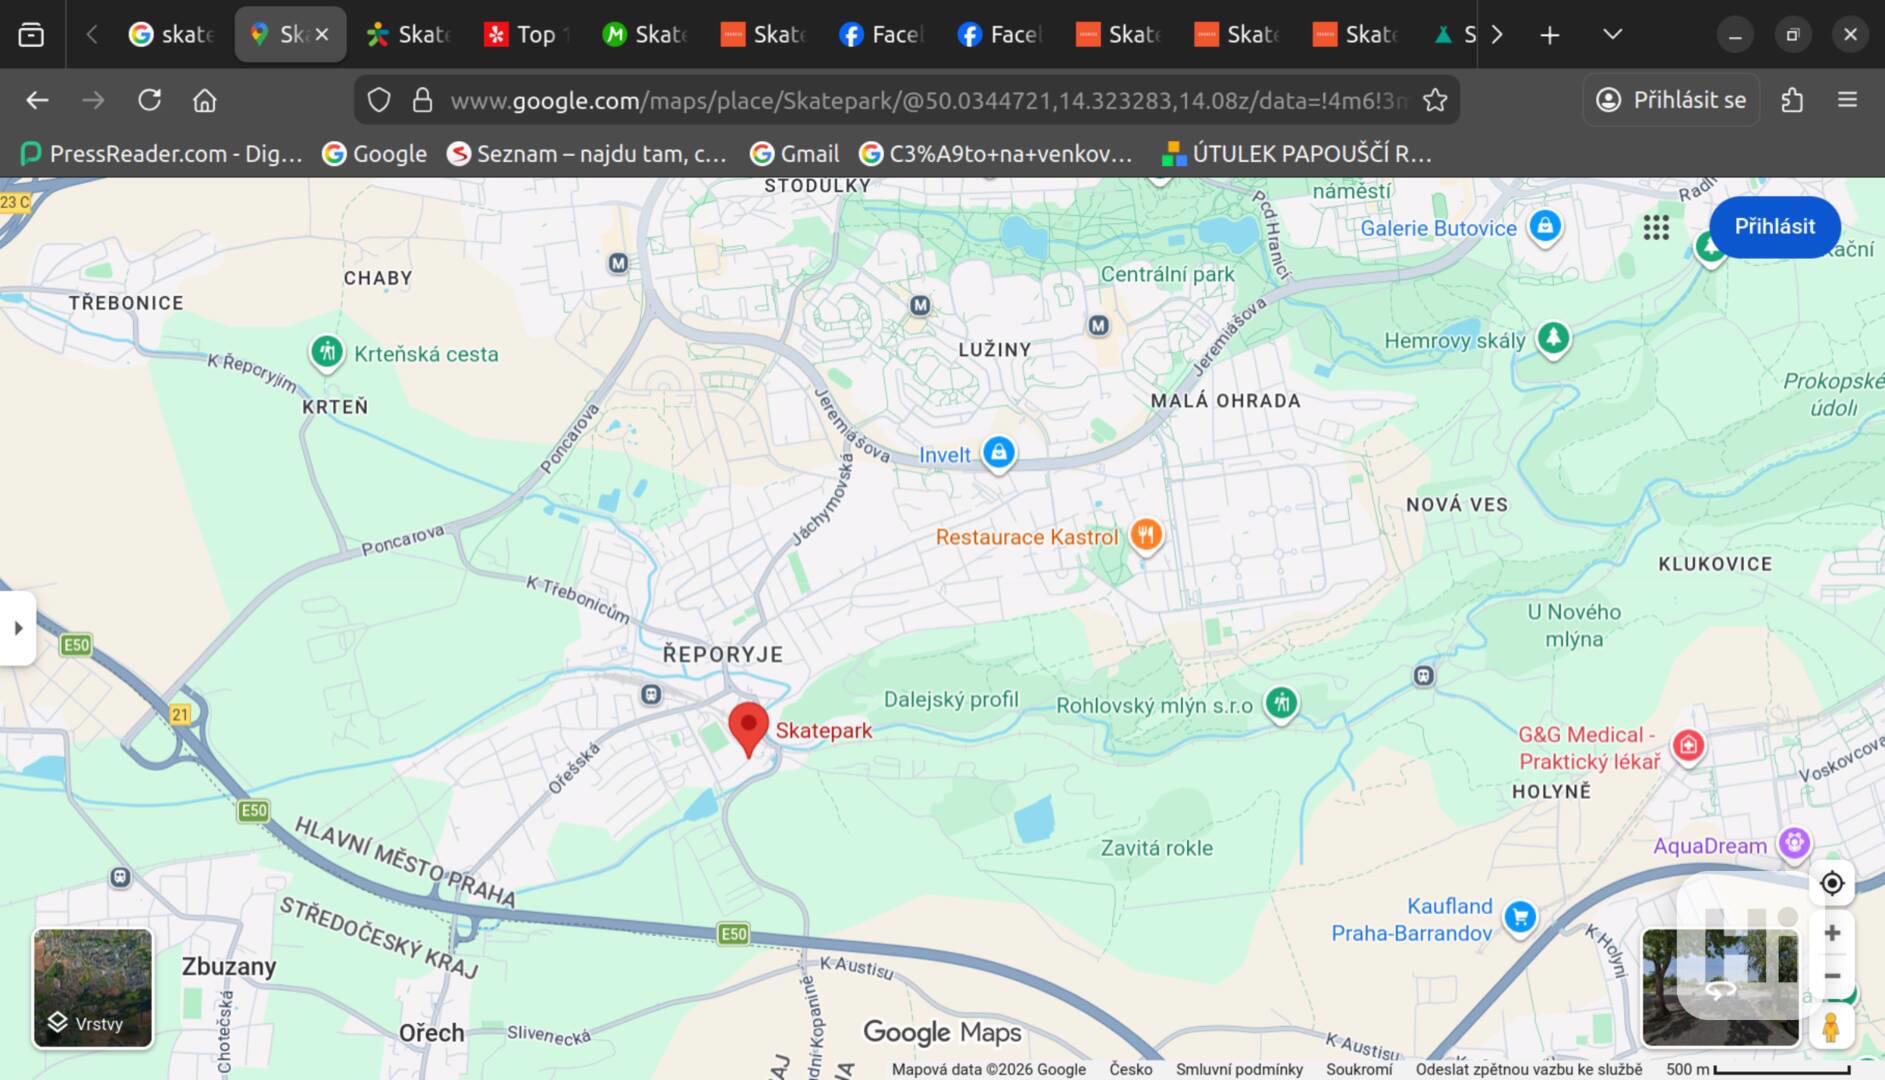Open the Street View photo thumbnail

(x=1719, y=988)
